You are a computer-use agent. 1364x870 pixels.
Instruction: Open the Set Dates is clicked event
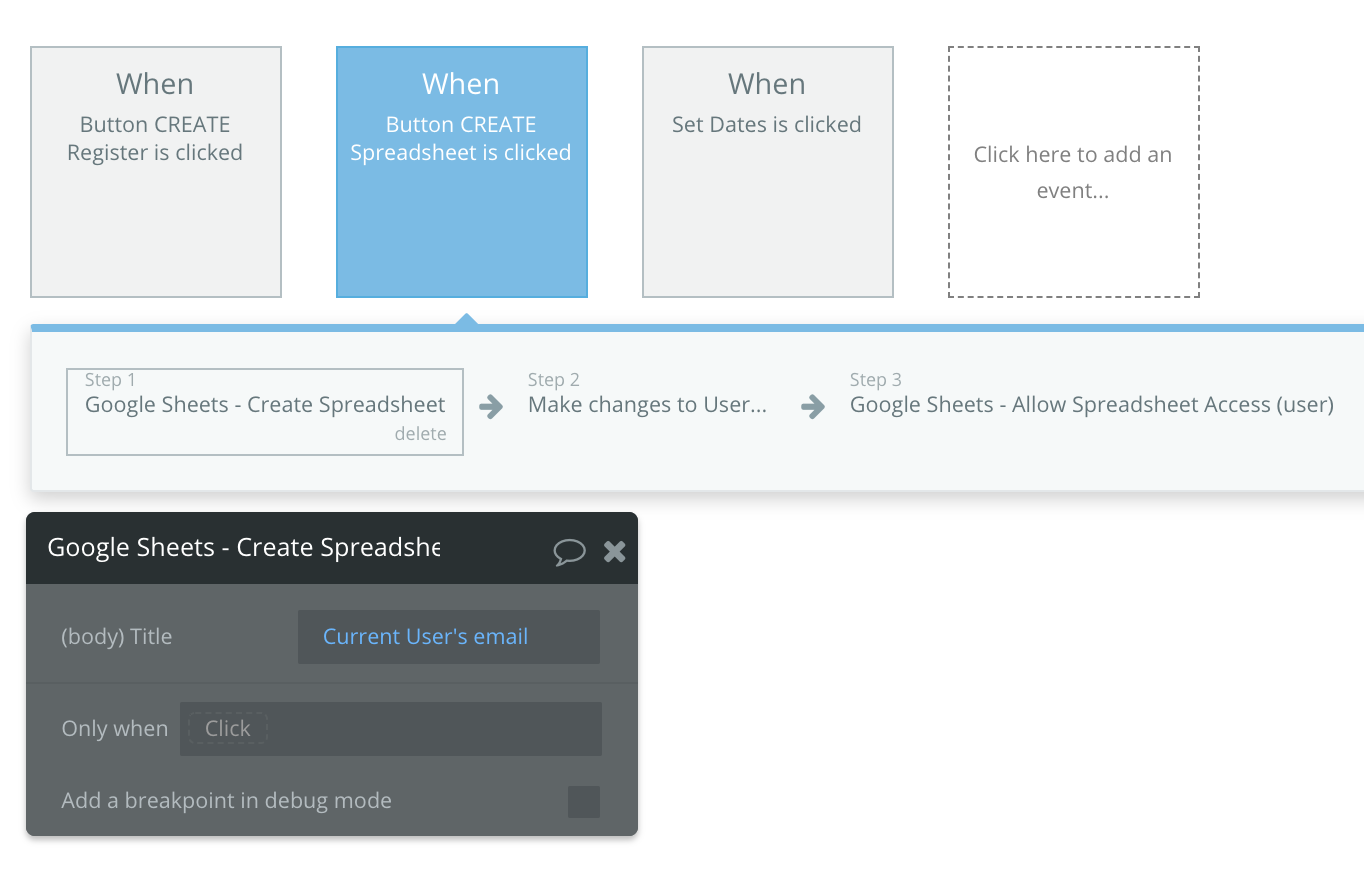tap(768, 172)
